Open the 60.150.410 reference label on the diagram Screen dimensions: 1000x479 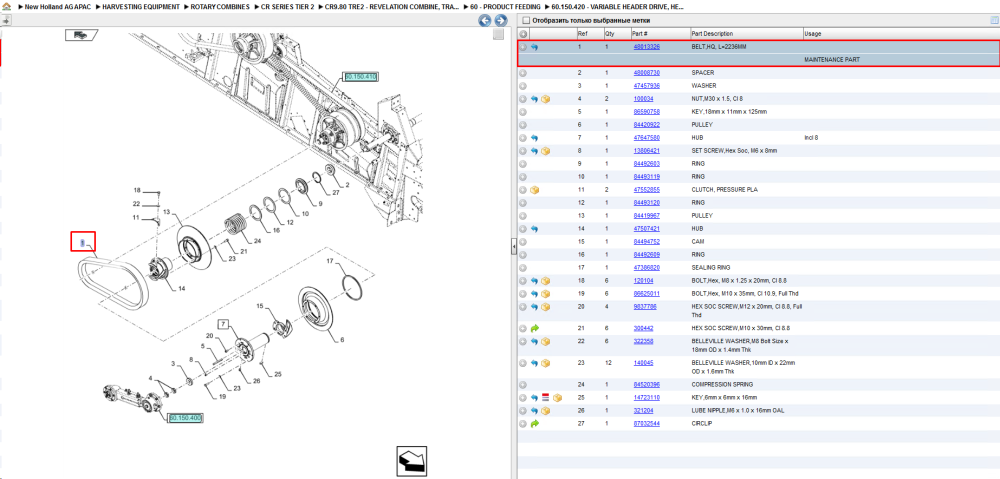coord(360,77)
